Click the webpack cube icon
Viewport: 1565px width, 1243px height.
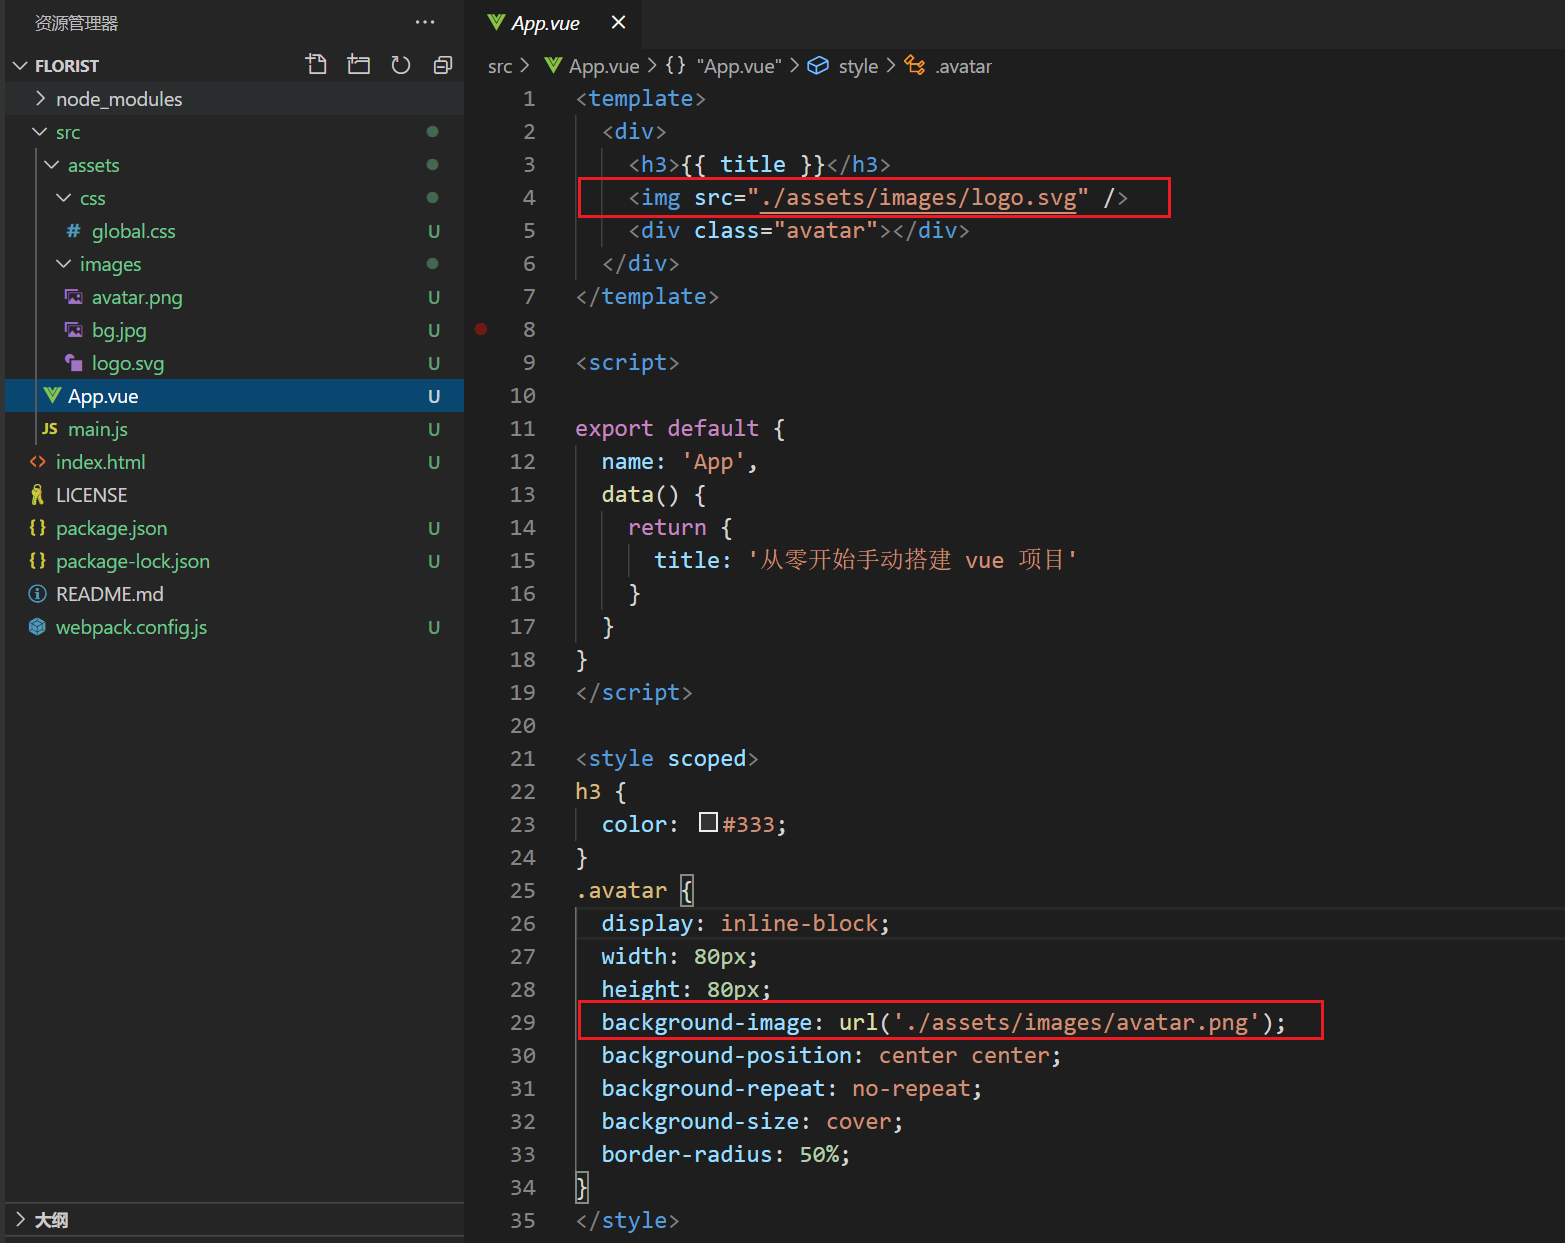pos(37,627)
